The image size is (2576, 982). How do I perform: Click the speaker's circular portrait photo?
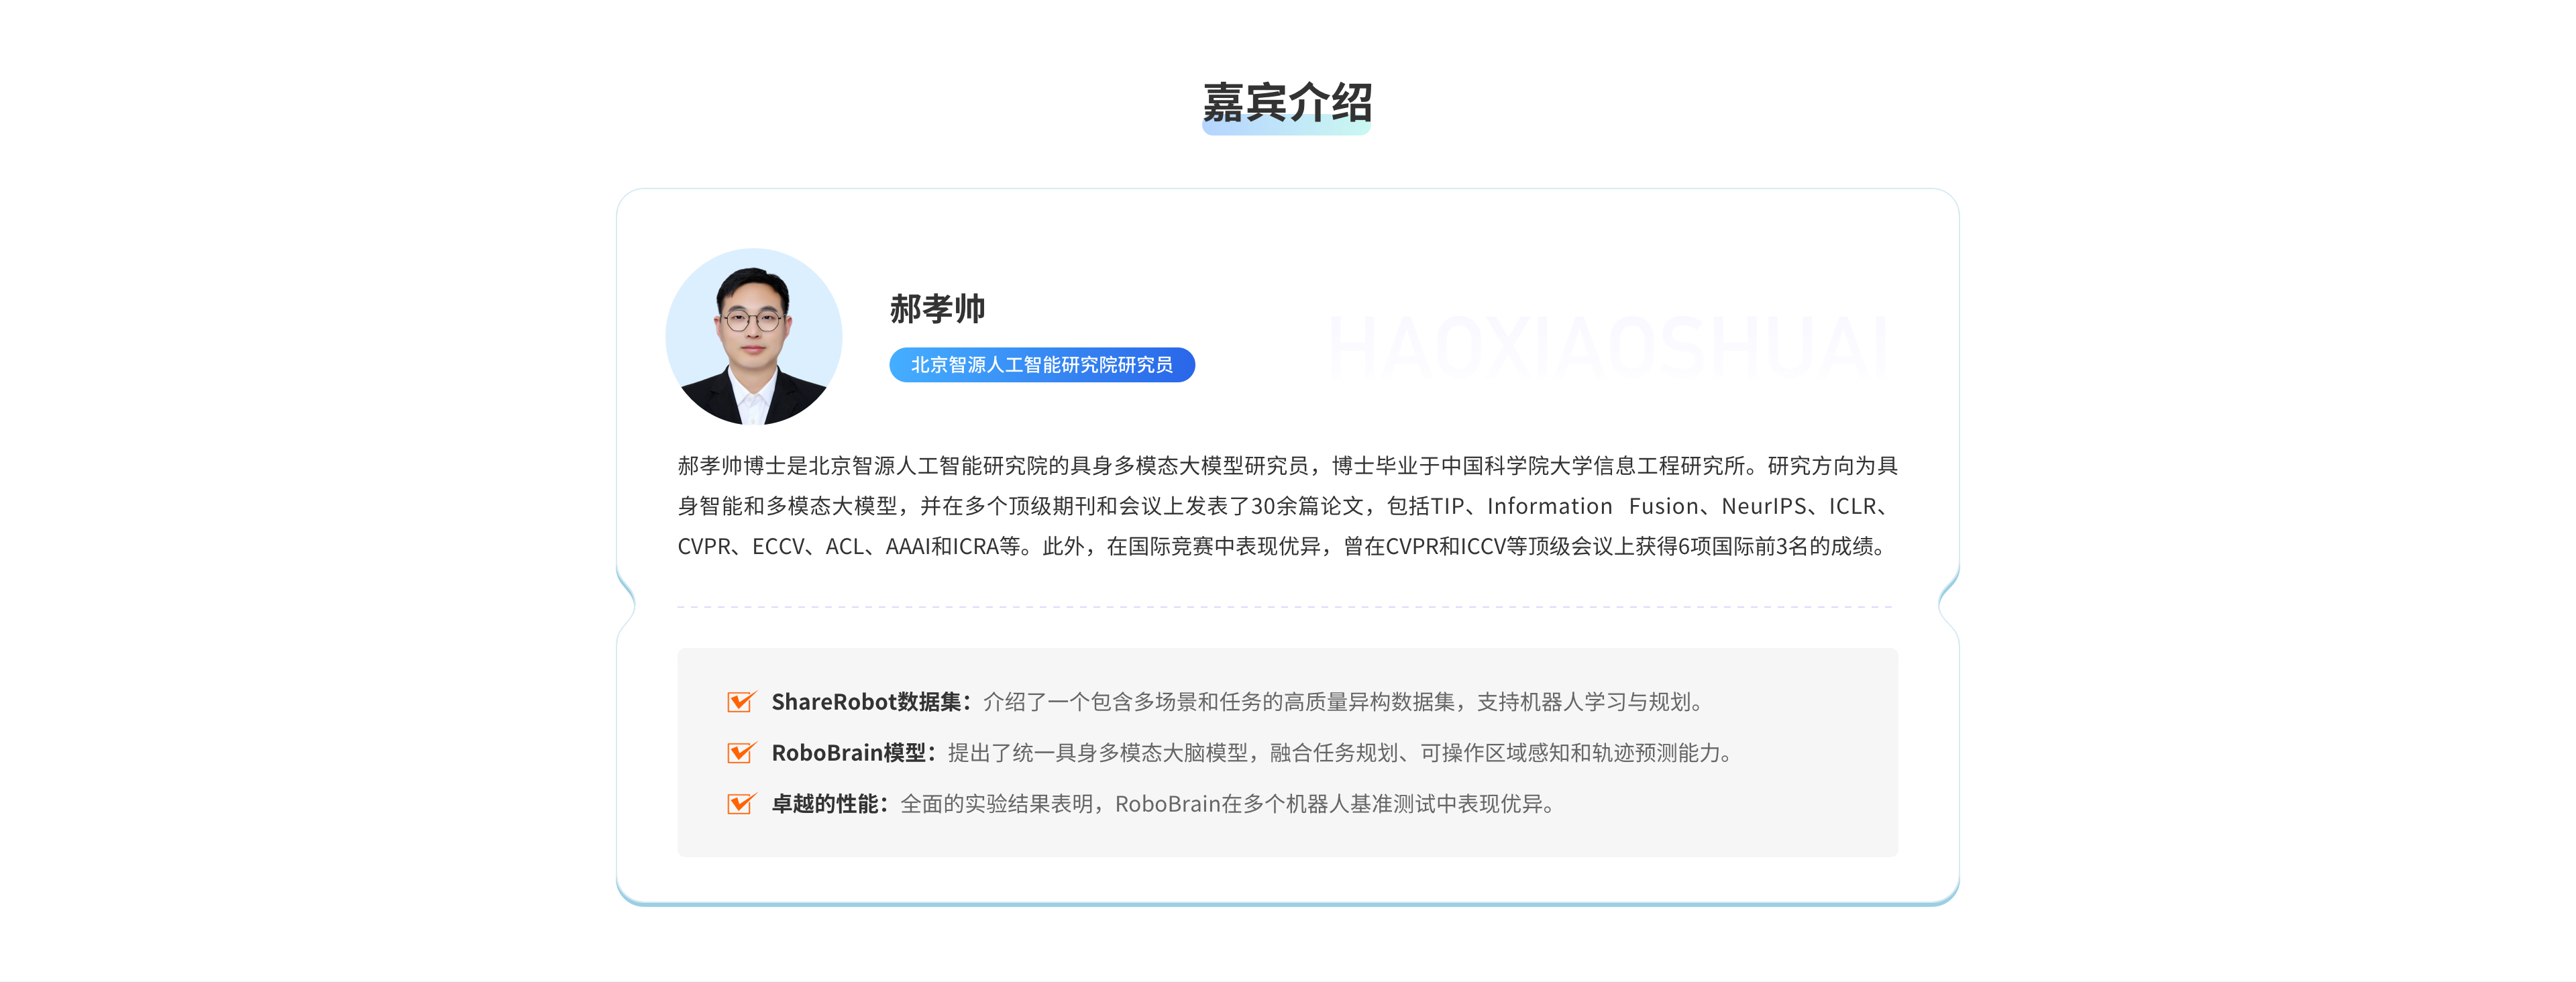pos(754,337)
